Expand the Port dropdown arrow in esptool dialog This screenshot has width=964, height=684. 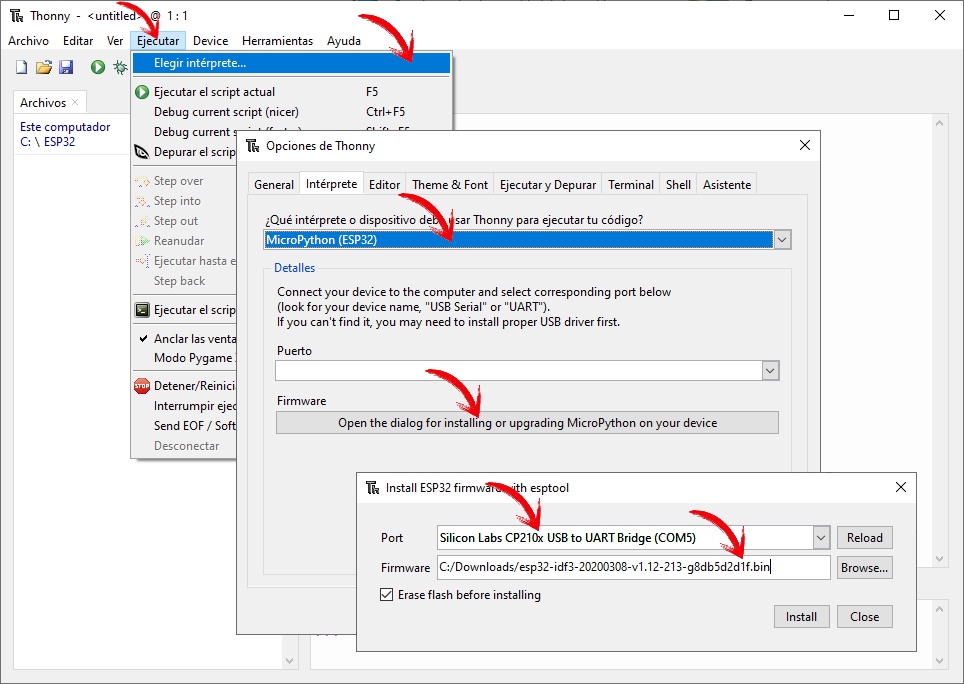click(821, 538)
